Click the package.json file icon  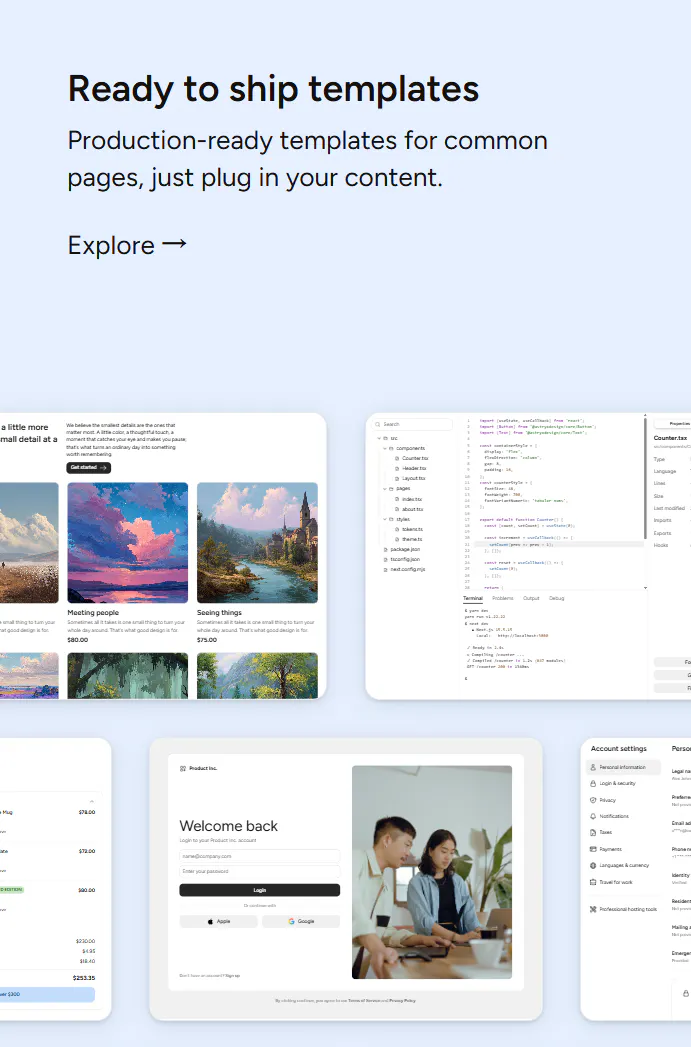coord(386,549)
